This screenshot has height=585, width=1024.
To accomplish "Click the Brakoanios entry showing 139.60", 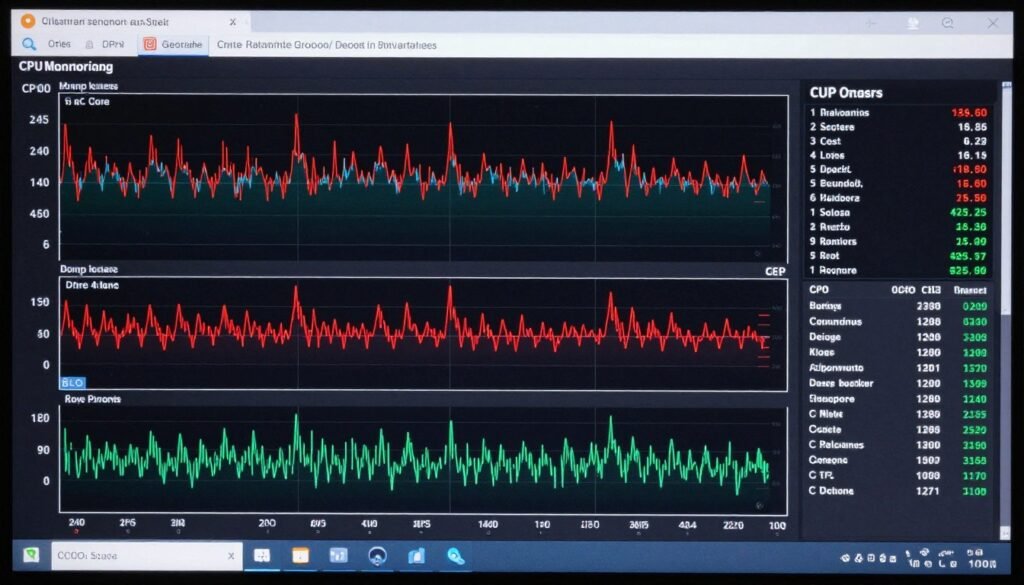I will click(880, 113).
